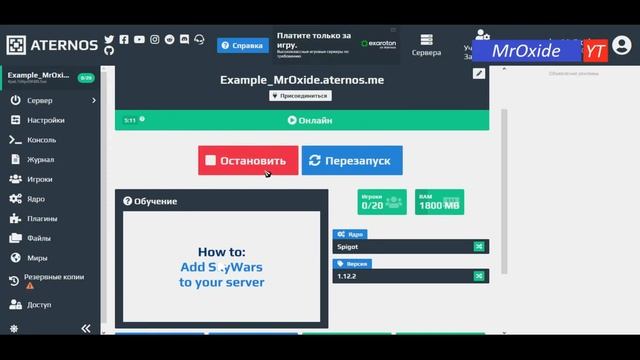Expand the Сервер sidebar chevron
This screenshot has width=640, height=360.
click(93, 100)
